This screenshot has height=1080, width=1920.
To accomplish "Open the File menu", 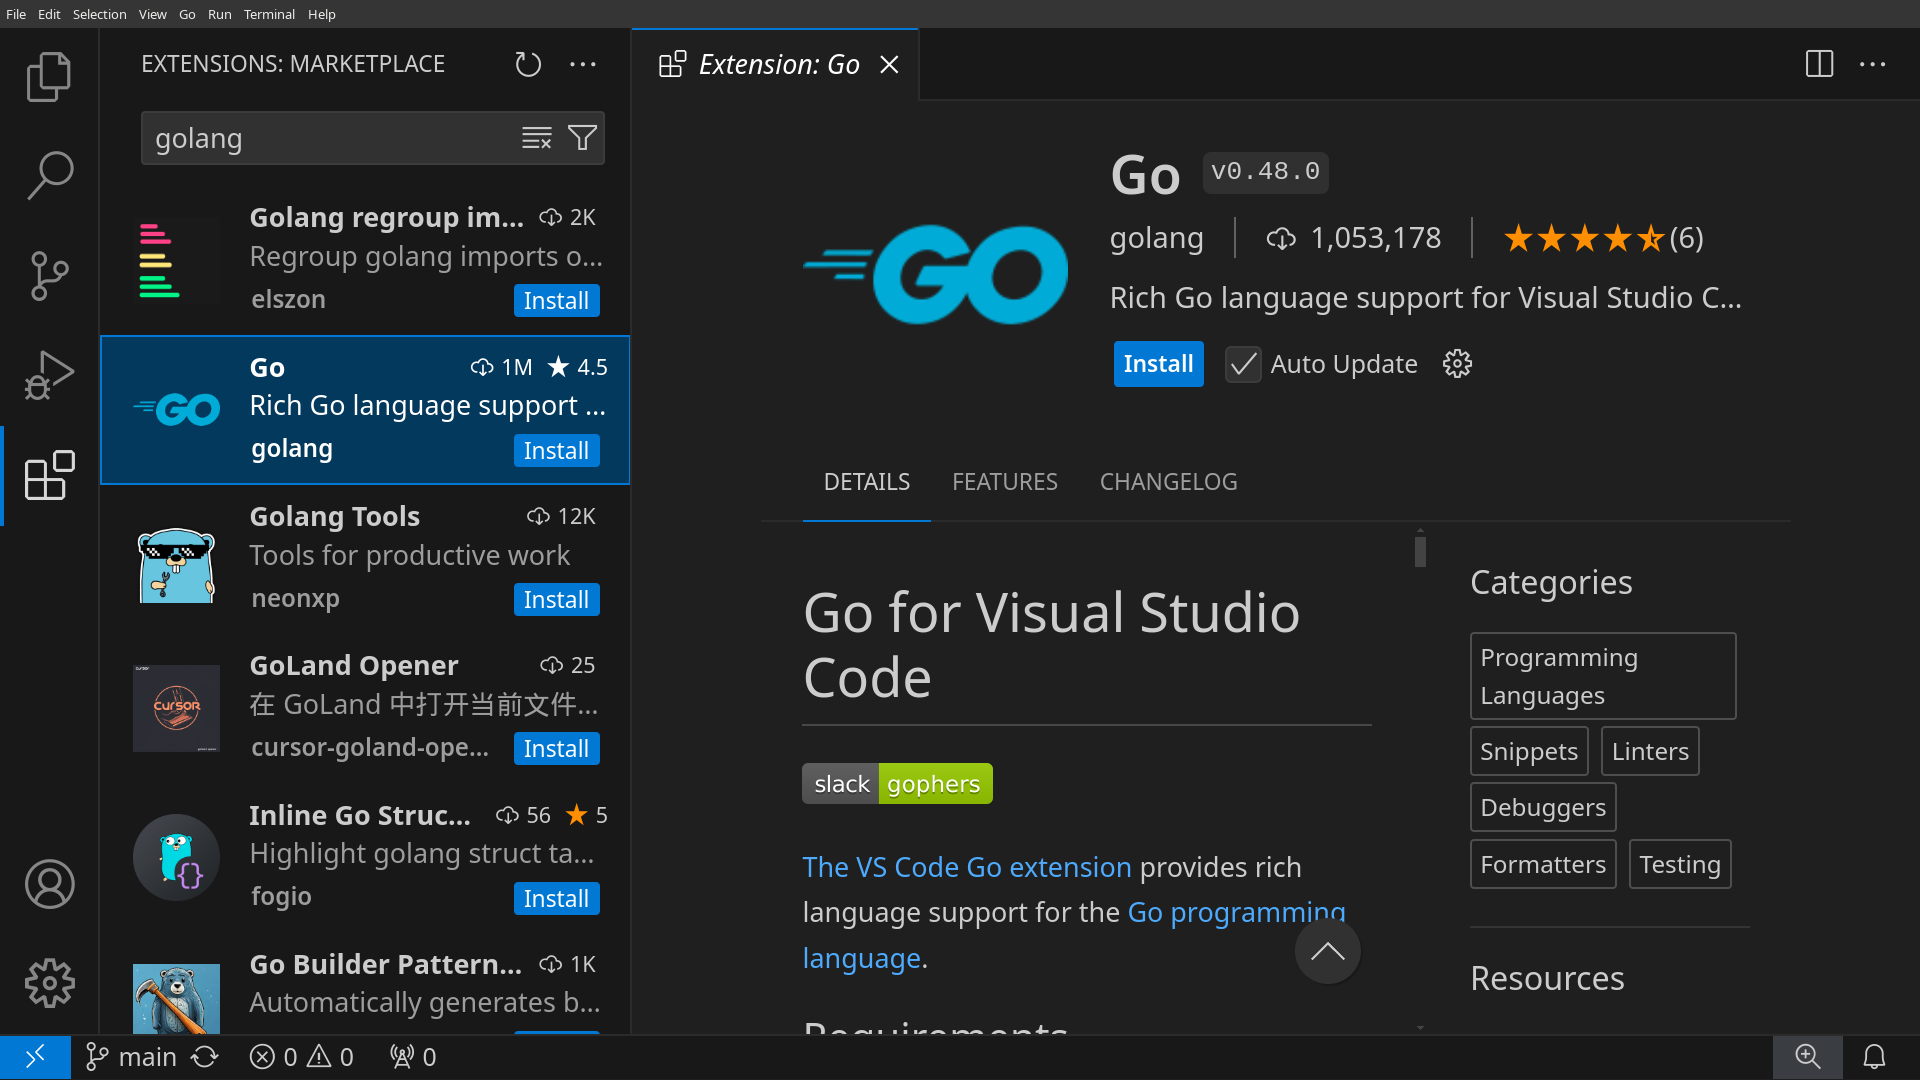I will (x=16, y=14).
